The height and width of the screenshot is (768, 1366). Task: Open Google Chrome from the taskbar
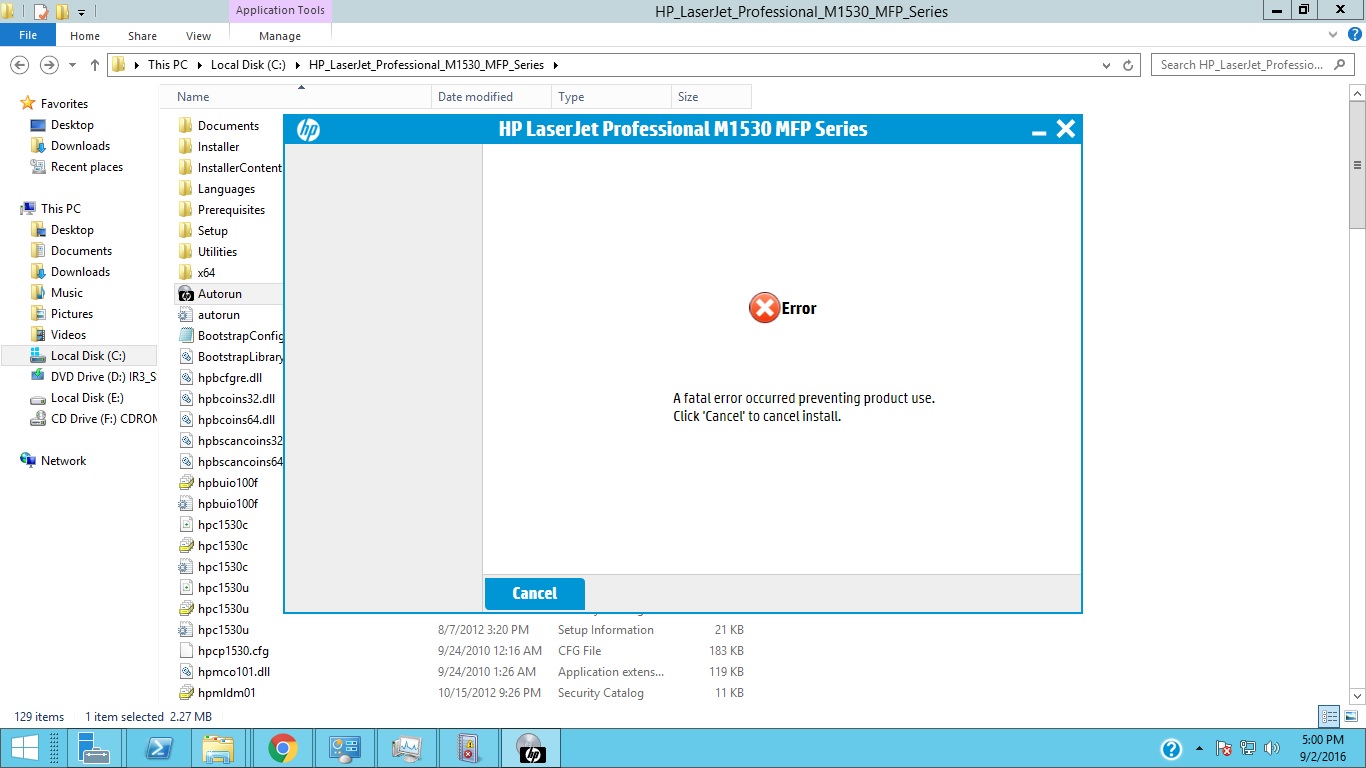pyautogui.click(x=283, y=748)
